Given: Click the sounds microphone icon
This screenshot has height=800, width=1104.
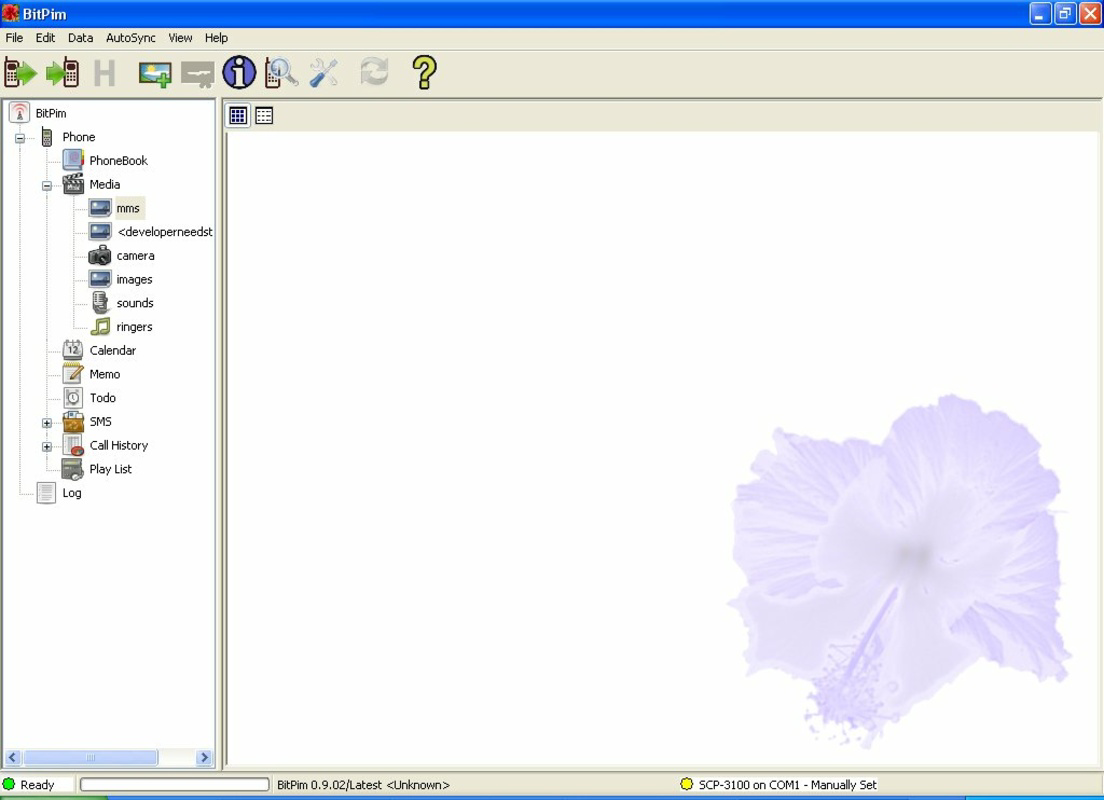Looking at the screenshot, I should 101,303.
